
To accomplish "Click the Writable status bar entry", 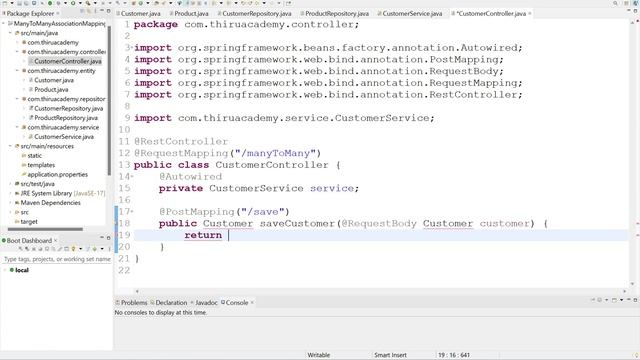I will pos(318,355).
